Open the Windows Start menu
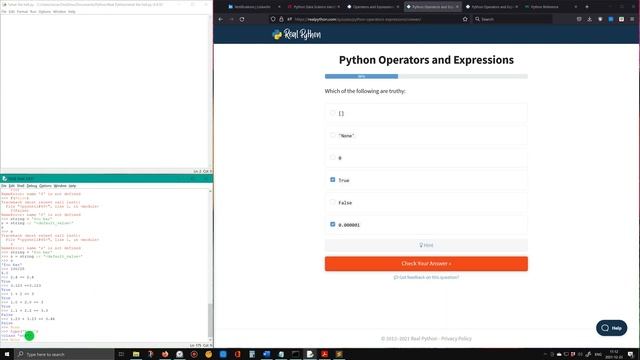This screenshot has height=360, width=640. click(7, 354)
